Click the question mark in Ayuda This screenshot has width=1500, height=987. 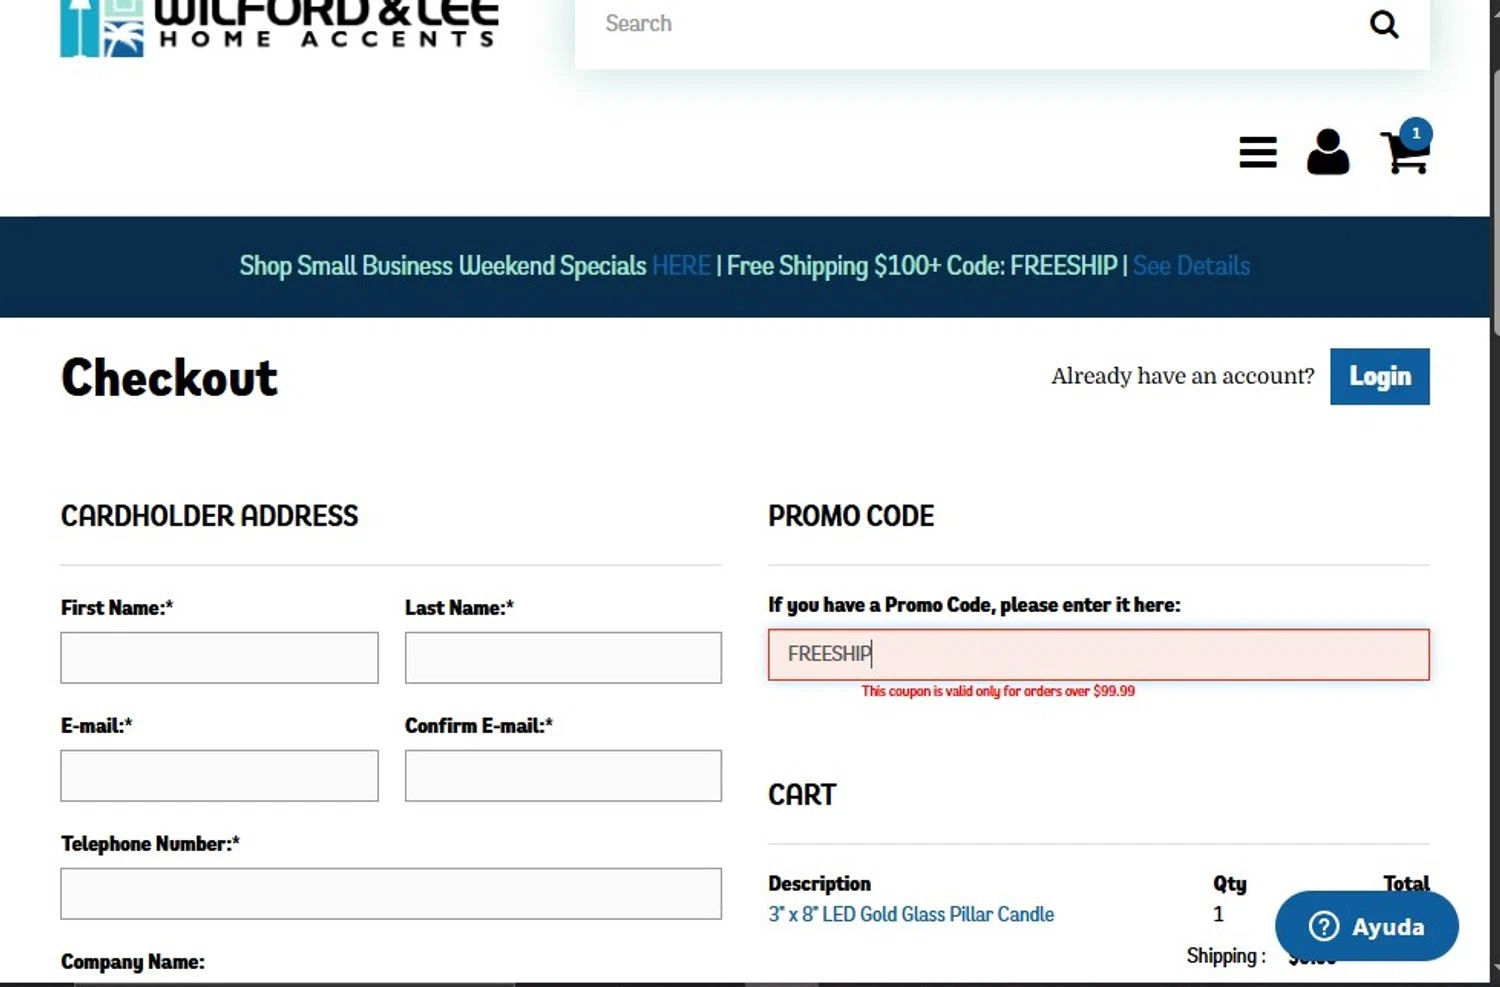(x=1323, y=926)
